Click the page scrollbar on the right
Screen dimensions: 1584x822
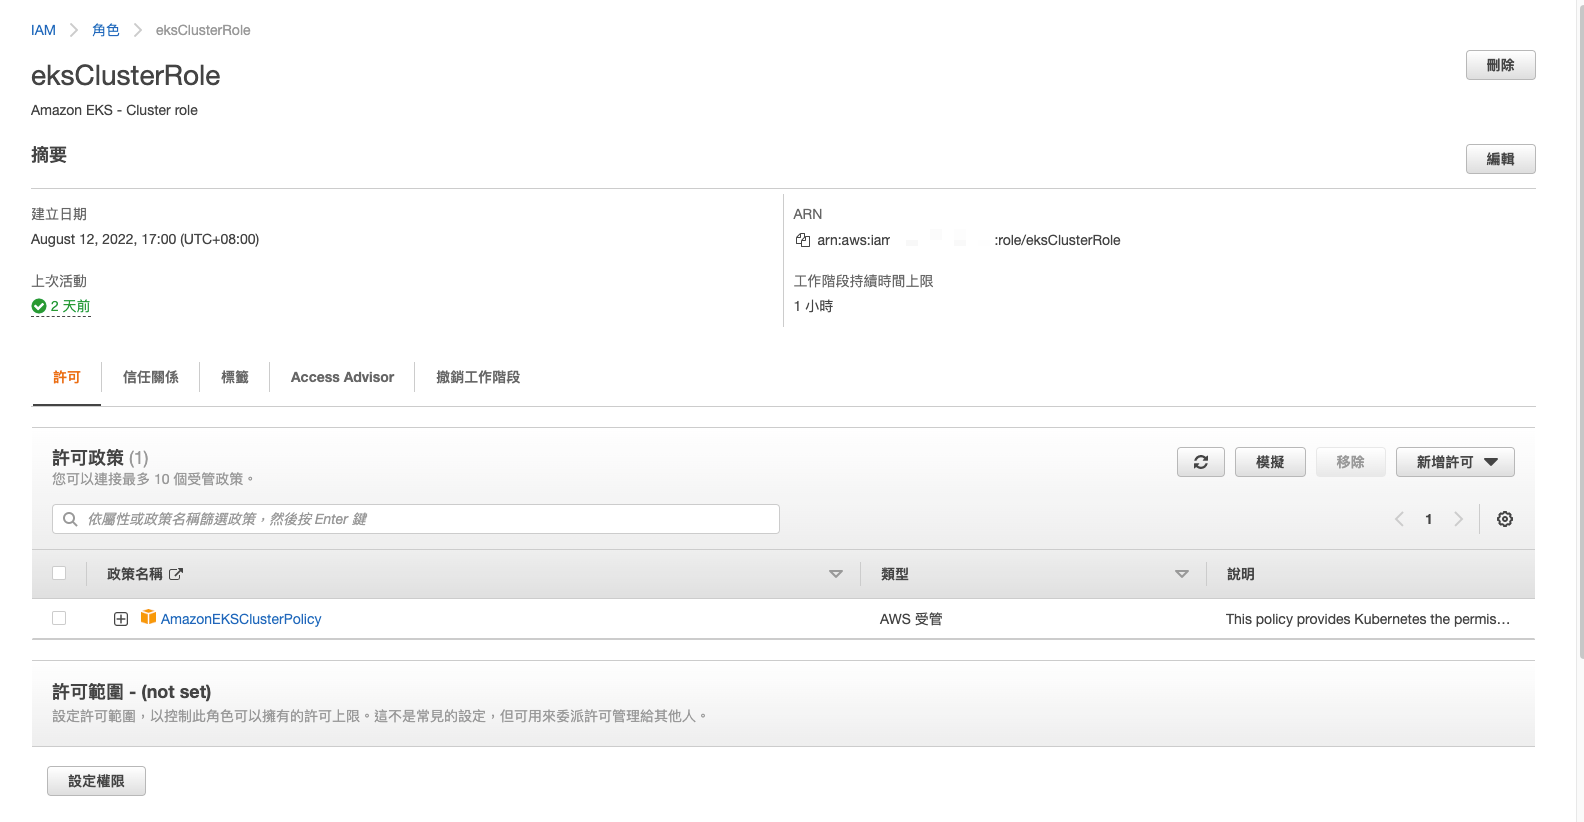coord(1580,330)
